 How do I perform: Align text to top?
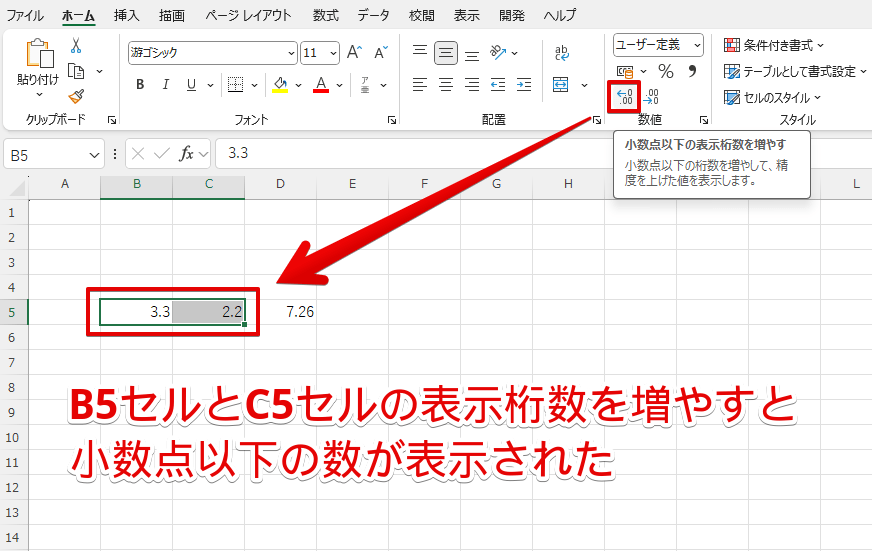coord(420,52)
